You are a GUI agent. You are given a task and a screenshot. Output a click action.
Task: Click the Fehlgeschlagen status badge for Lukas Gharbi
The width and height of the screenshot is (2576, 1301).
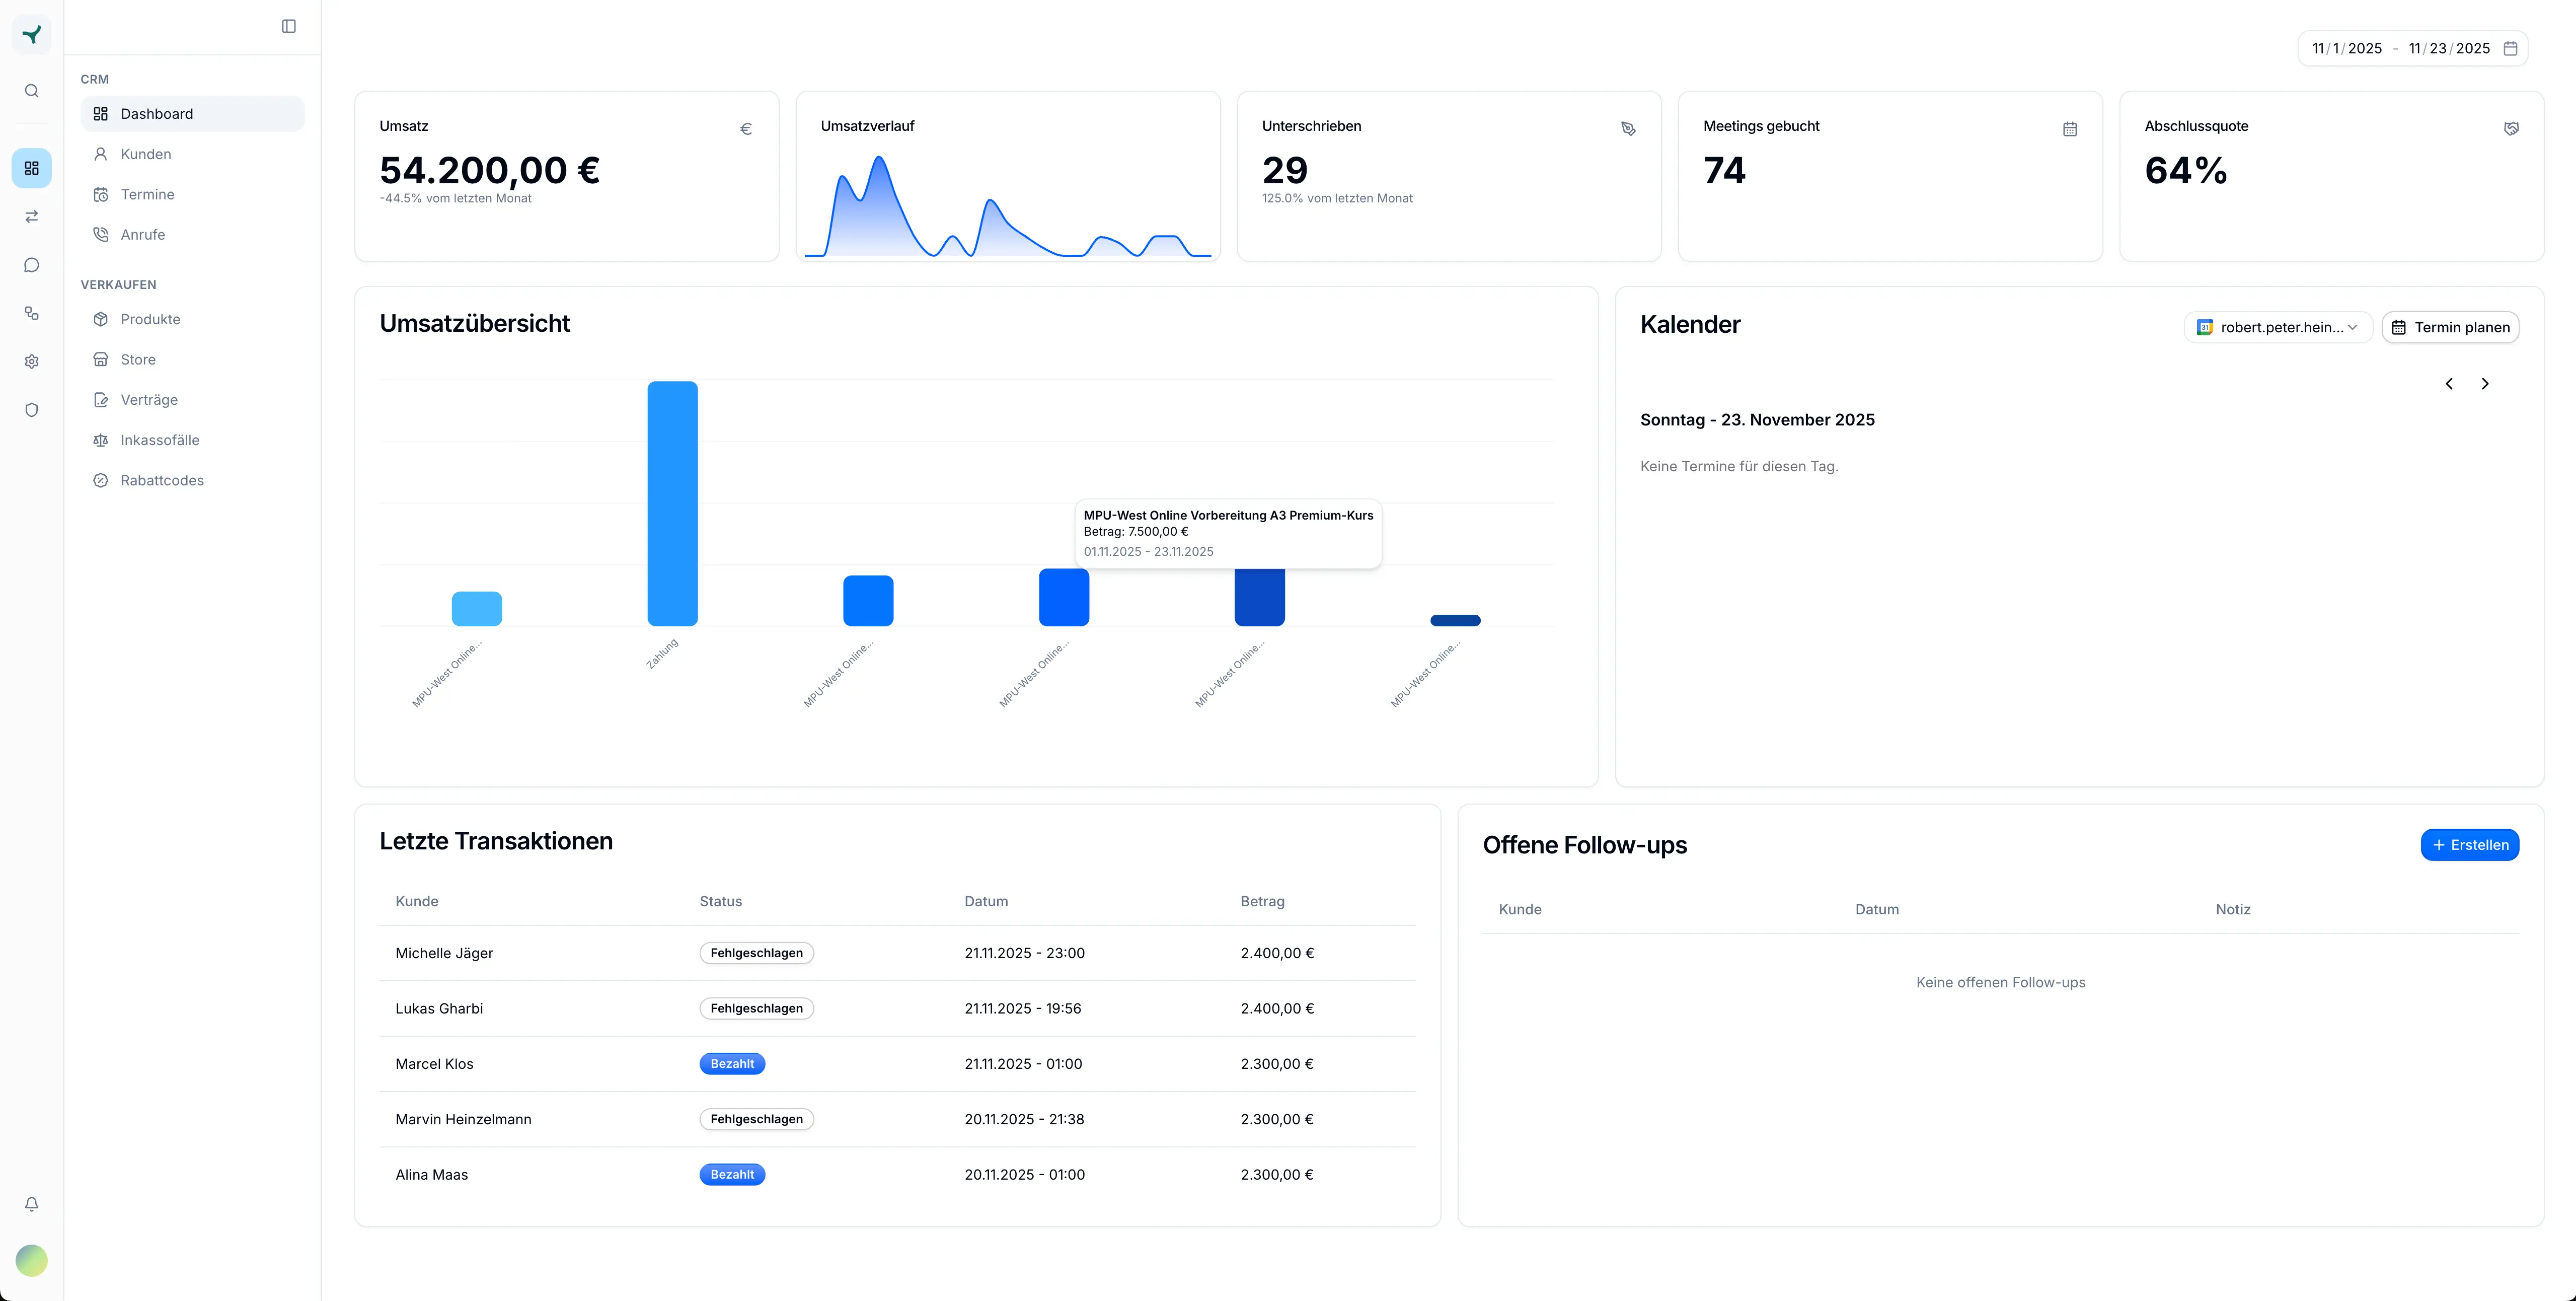point(756,1008)
